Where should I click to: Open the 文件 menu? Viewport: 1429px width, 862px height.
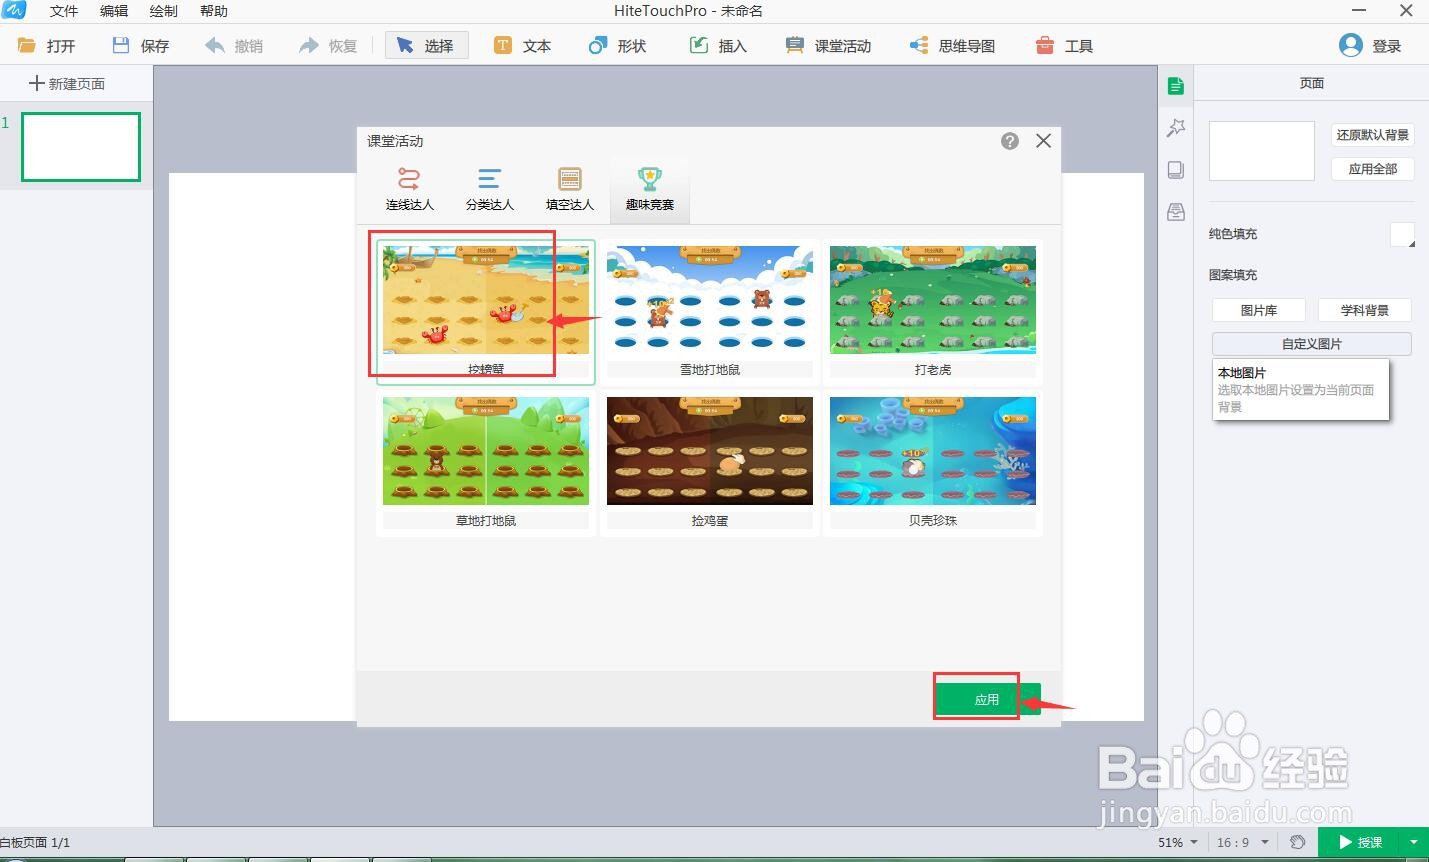click(64, 11)
